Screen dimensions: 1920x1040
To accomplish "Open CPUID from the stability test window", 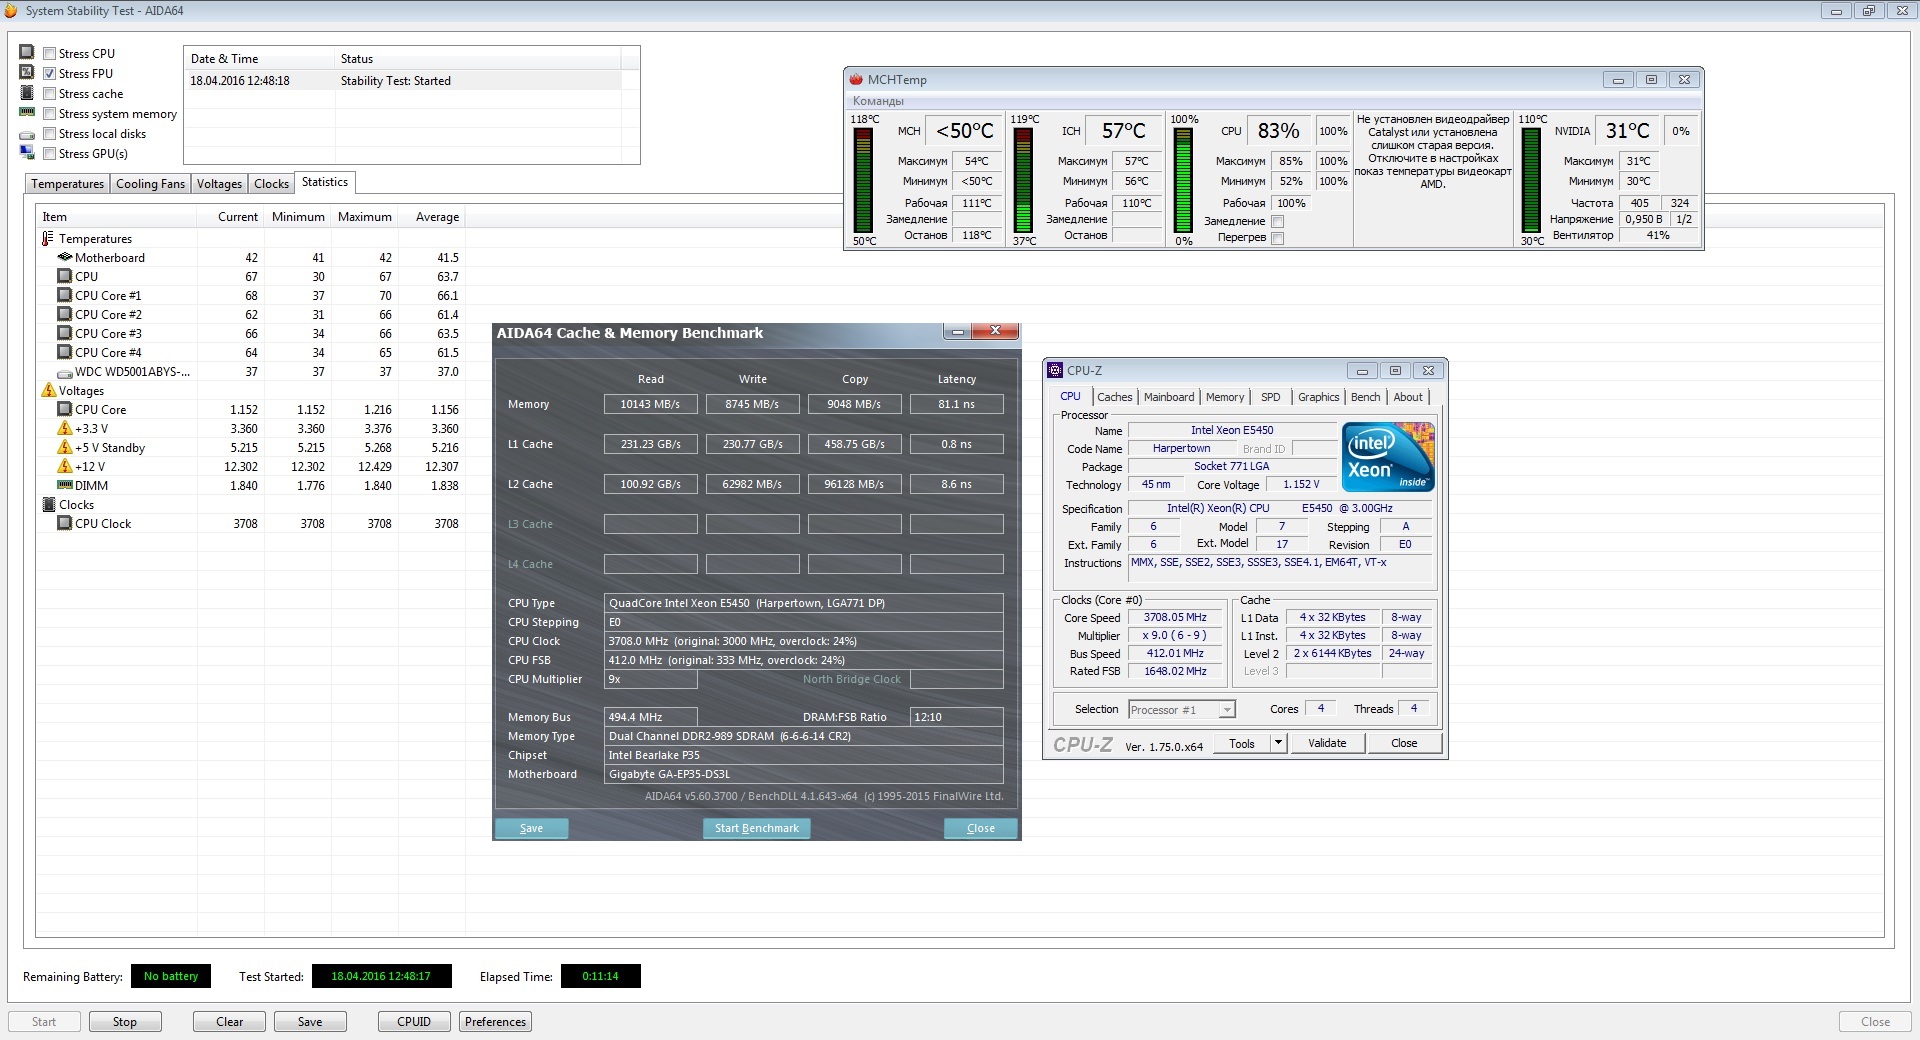I will [414, 1022].
